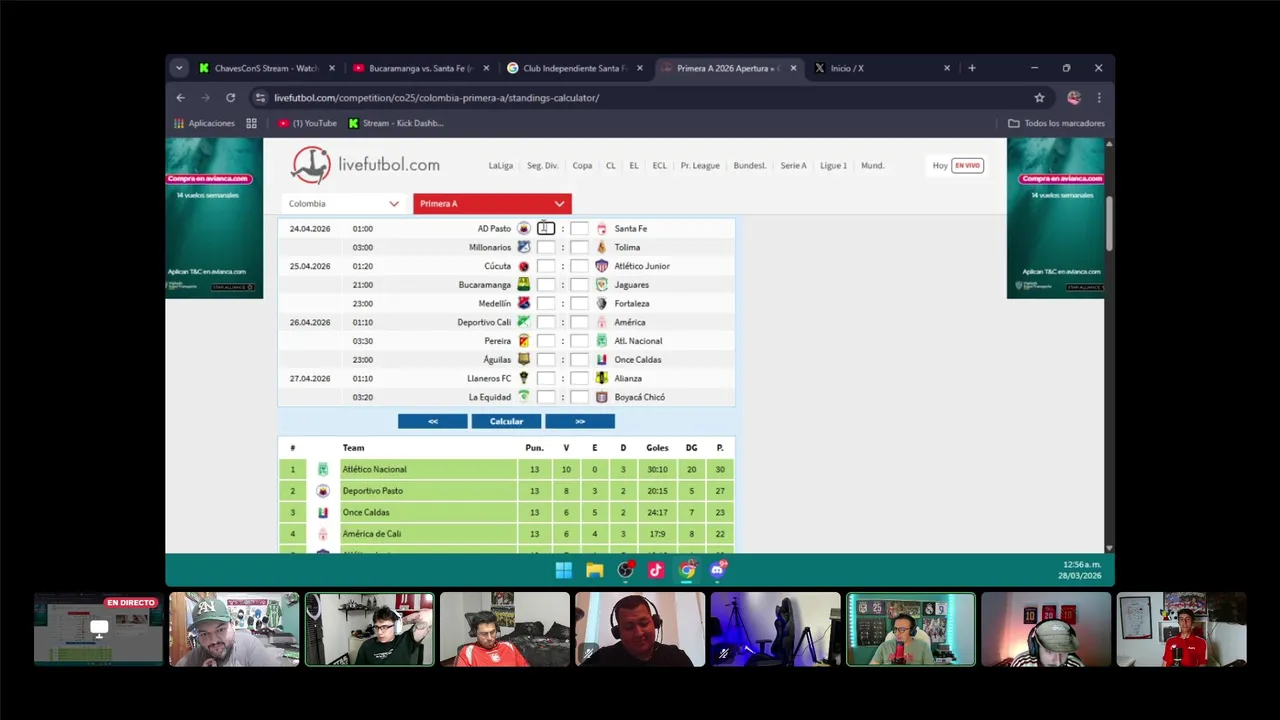Click the Cúcuta team crest
1280x720 pixels.
click(523, 266)
